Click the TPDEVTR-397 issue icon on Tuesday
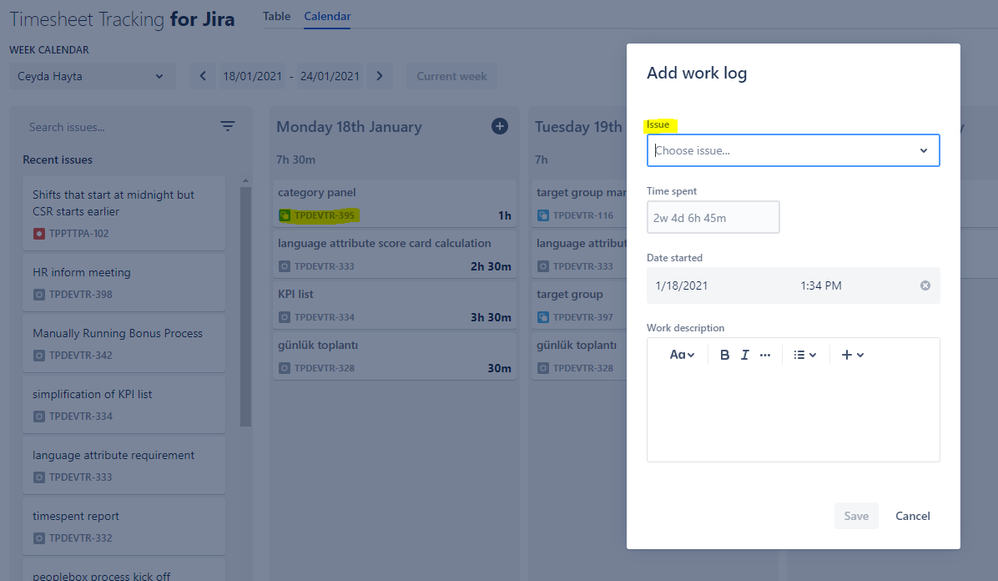Viewport: 998px width, 581px height. pyautogui.click(x=543, y=317)
